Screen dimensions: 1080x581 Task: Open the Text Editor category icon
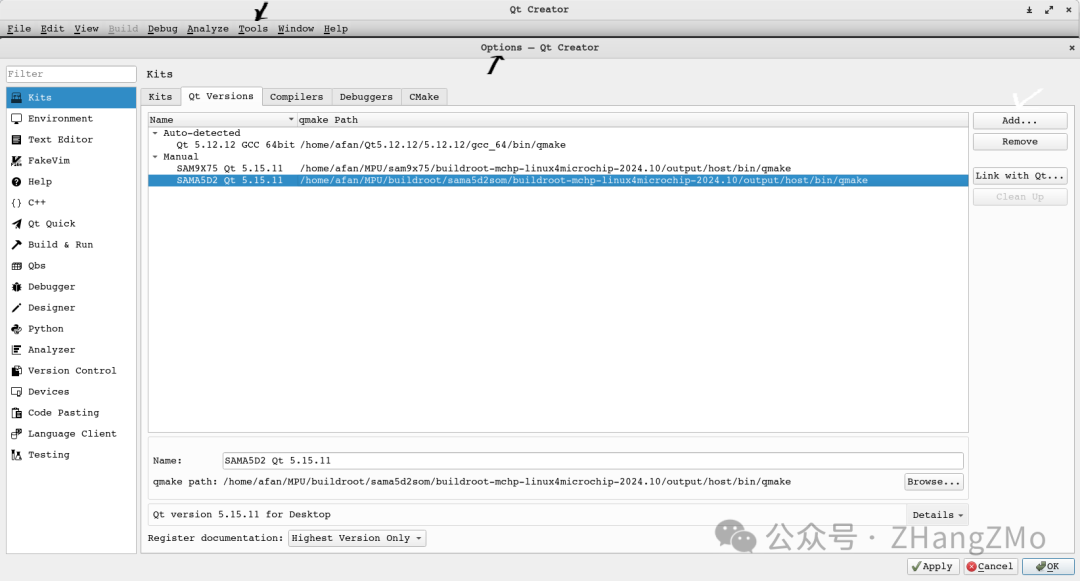click(17, 140)
